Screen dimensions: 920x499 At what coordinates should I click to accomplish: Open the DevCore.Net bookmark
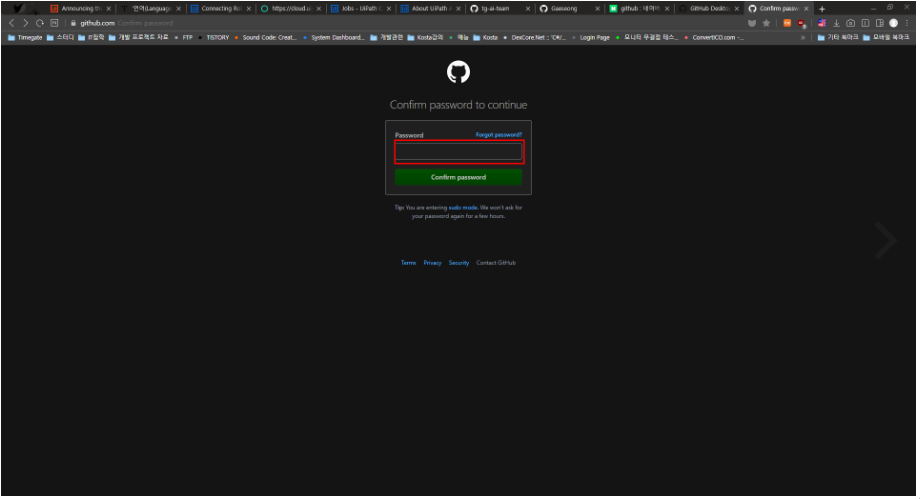[535, 38]
